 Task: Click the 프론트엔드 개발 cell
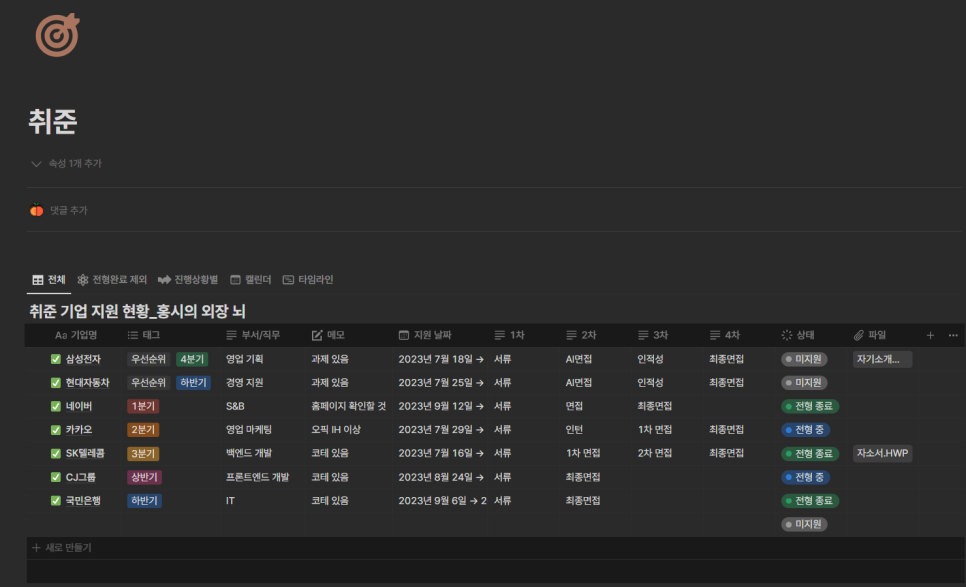click(x=258, y=477)
